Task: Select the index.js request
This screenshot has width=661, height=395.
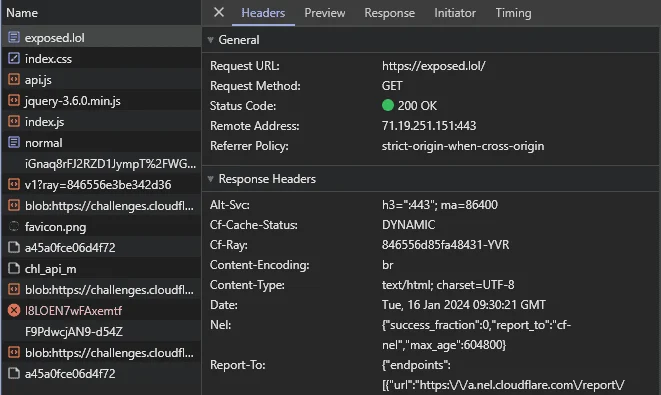Action: [x=101, y=121]
